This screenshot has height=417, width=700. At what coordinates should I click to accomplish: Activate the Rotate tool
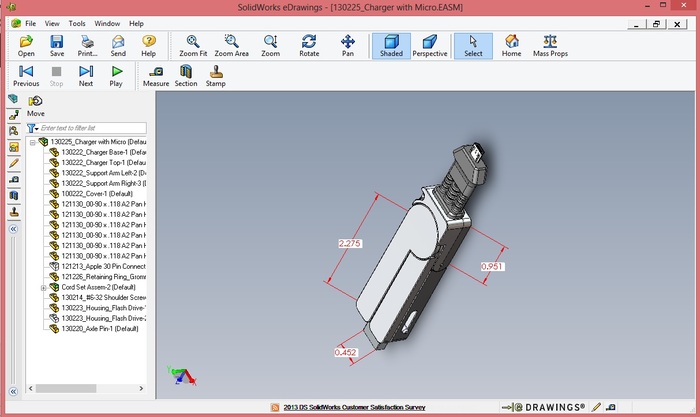pos(309,46)
